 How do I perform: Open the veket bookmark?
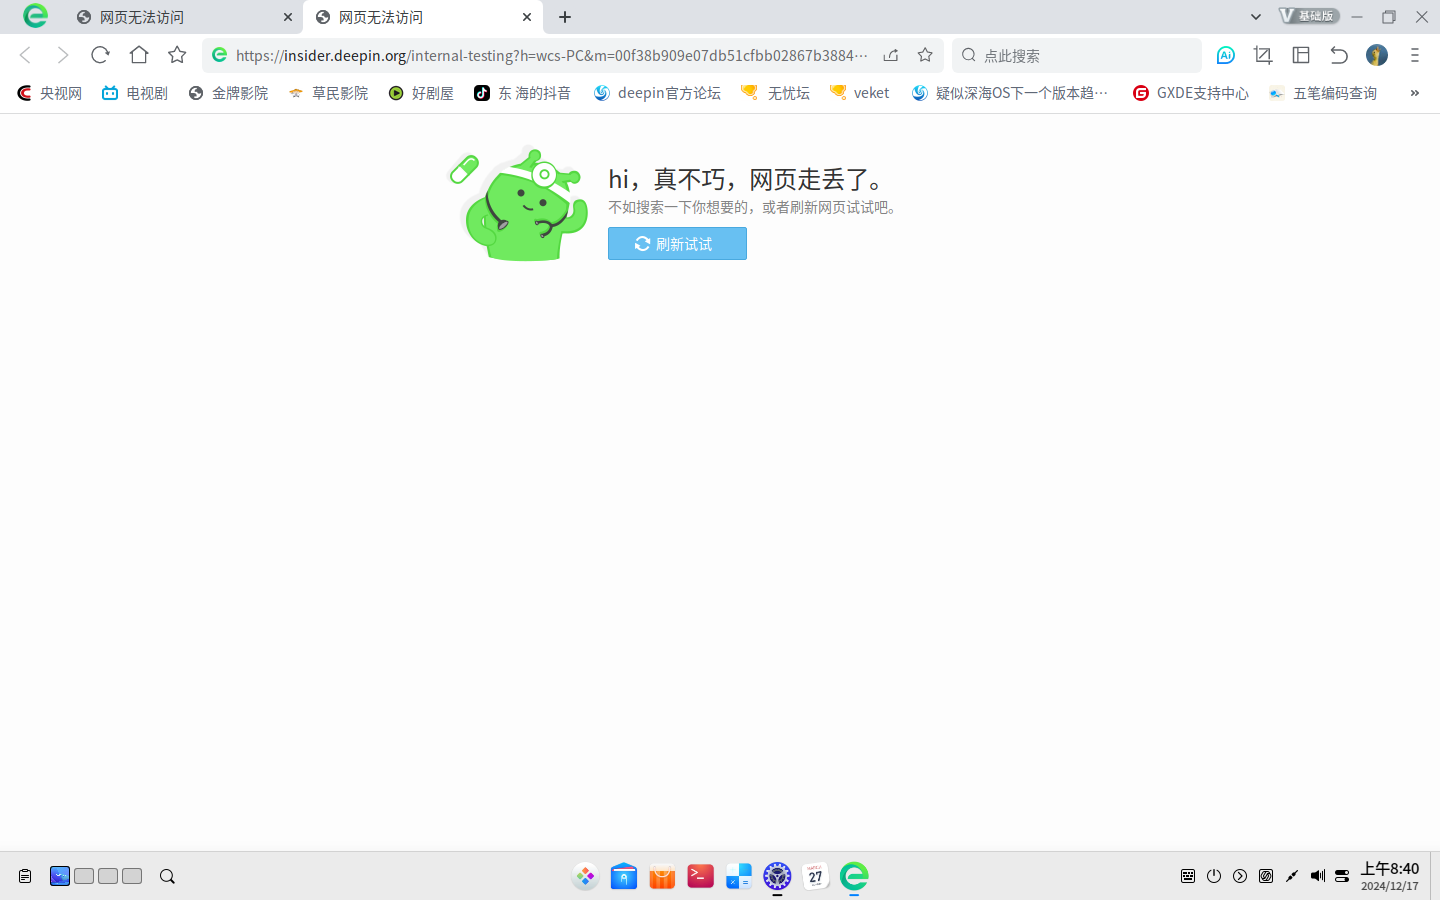click(859, 93)
